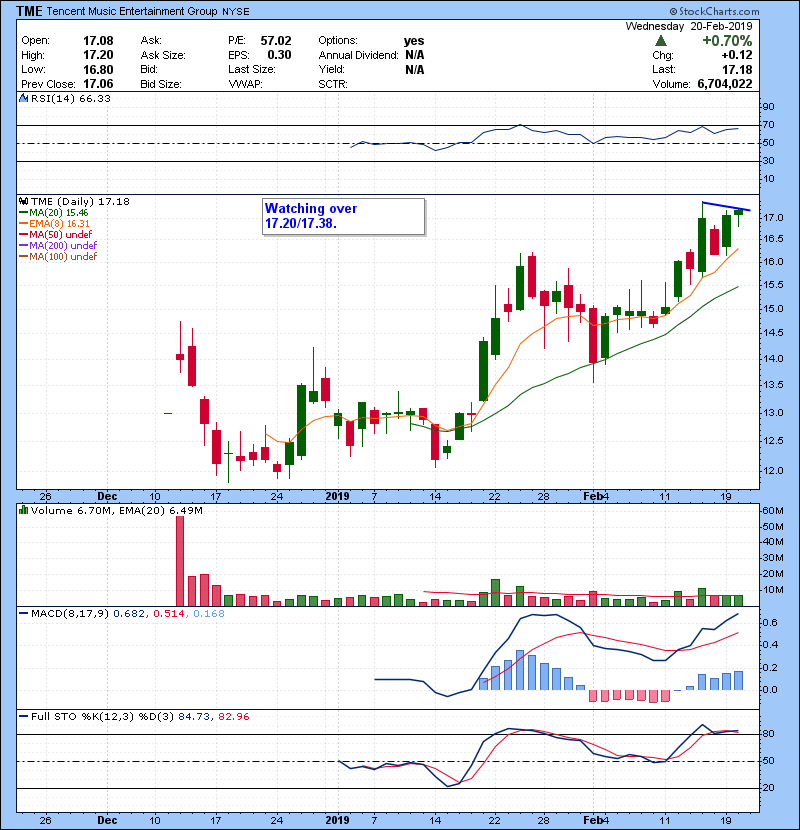Click the High value 17.20
The image size is (800, 830).
click(x=98, y=55)
